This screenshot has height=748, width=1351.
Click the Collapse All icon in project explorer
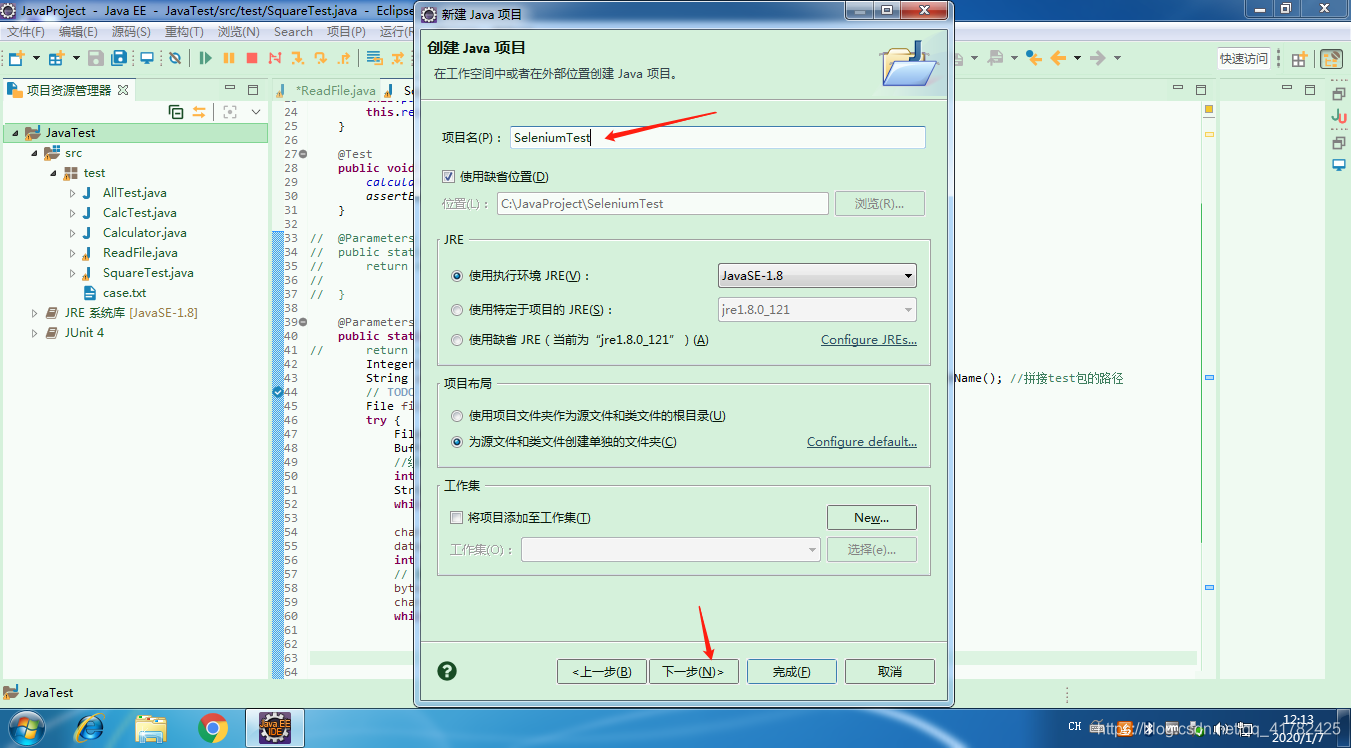[176, 112]
